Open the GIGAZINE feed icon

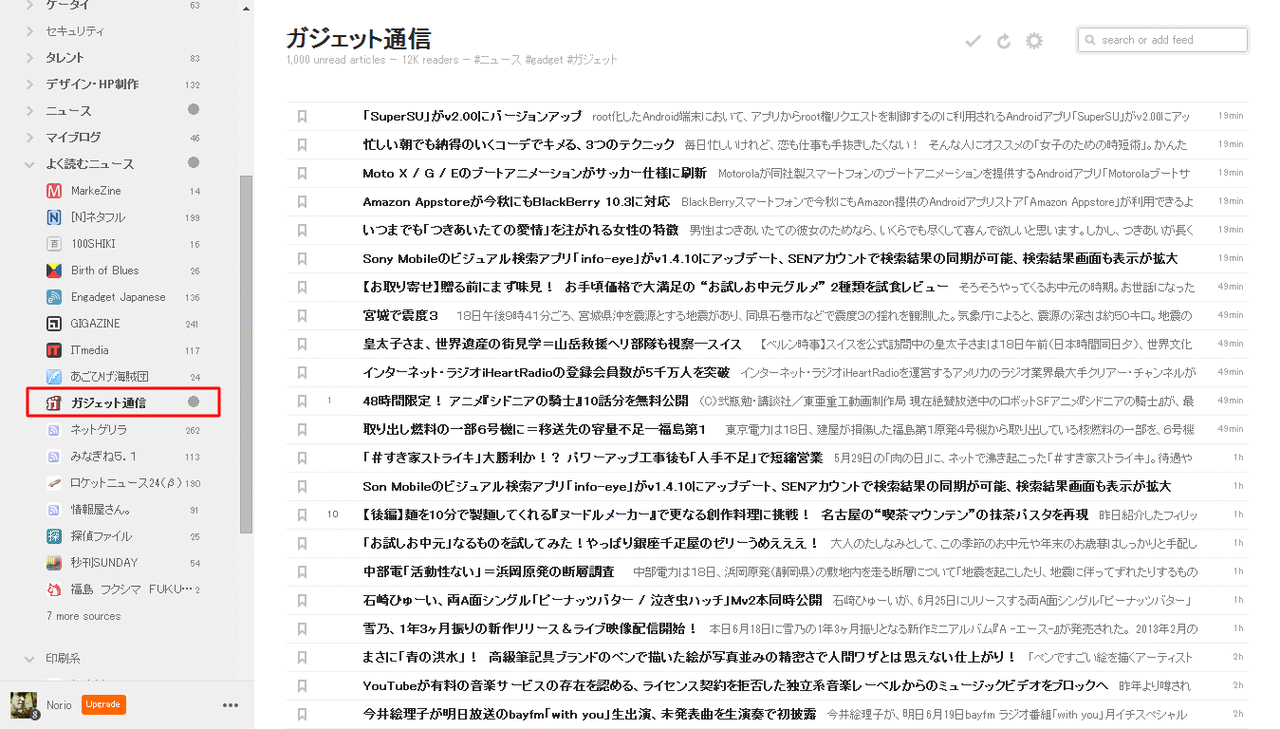pyautogui.click(x=54, y=324)
